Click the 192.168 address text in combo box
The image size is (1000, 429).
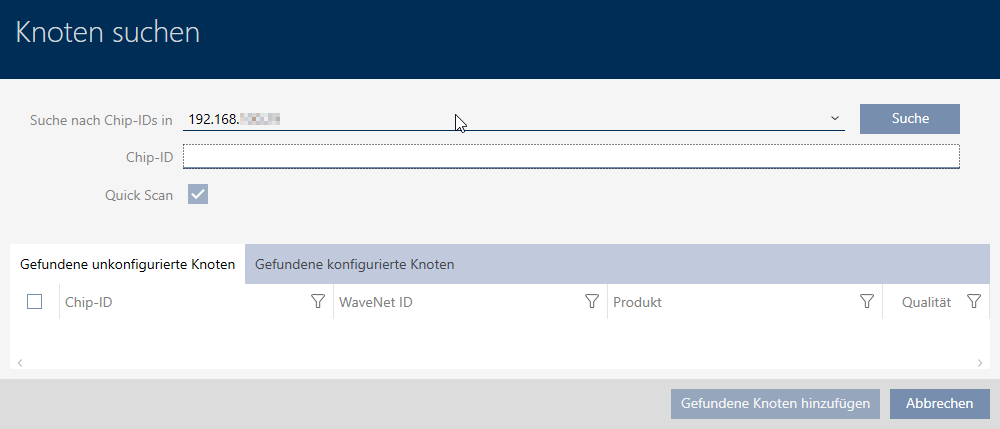tap(234, 119)
